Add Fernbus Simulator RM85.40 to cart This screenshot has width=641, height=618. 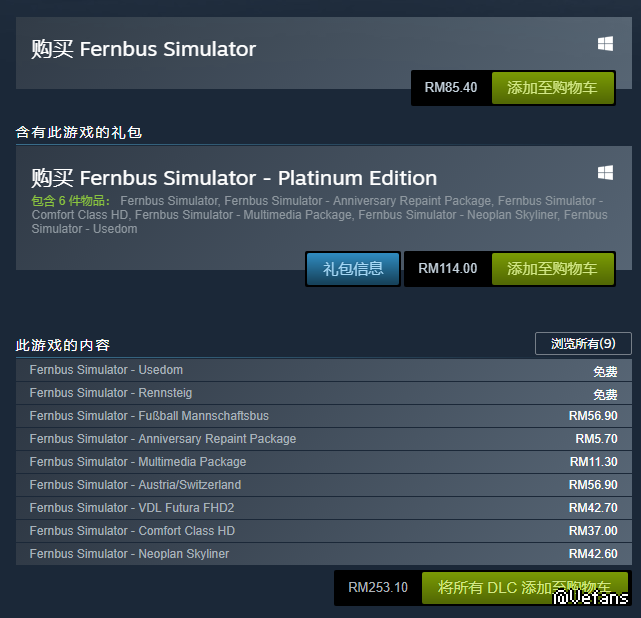pos(552,88)
